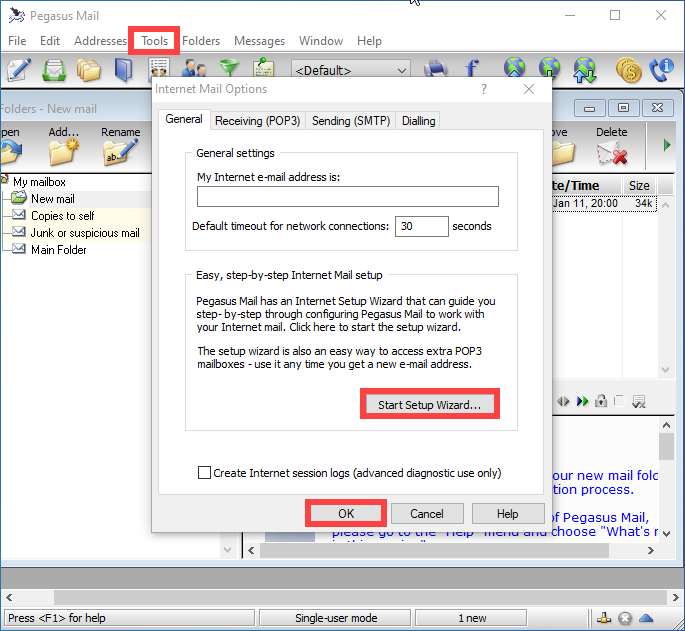
Task: Click the printer icon in toolbar
Action: 435,68
